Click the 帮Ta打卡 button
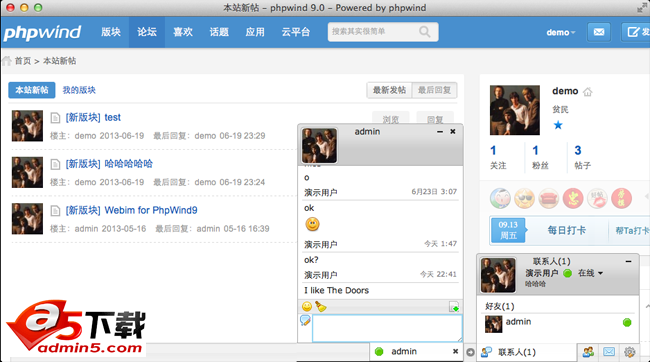650x362 pixels. coord(631,231)
